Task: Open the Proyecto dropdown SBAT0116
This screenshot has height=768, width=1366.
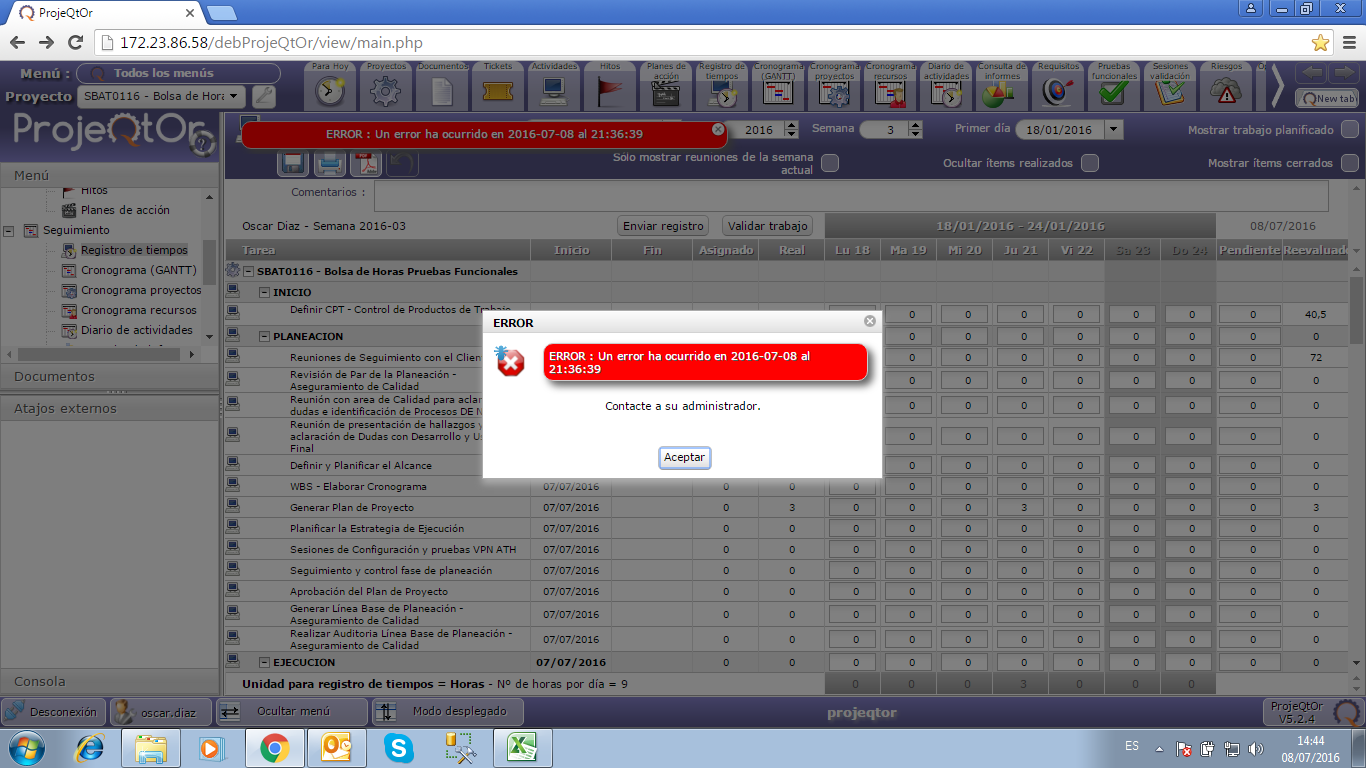Action: tap(161, 96)
